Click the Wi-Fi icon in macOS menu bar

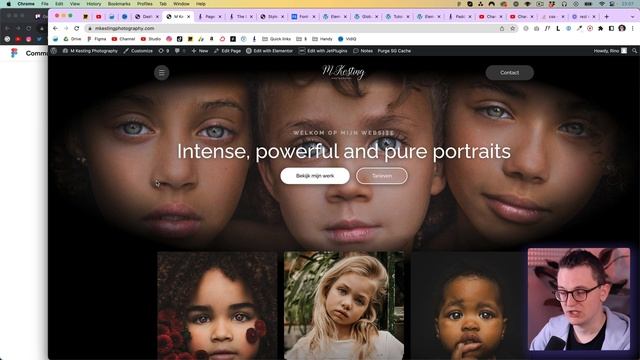tap(602, 4)
